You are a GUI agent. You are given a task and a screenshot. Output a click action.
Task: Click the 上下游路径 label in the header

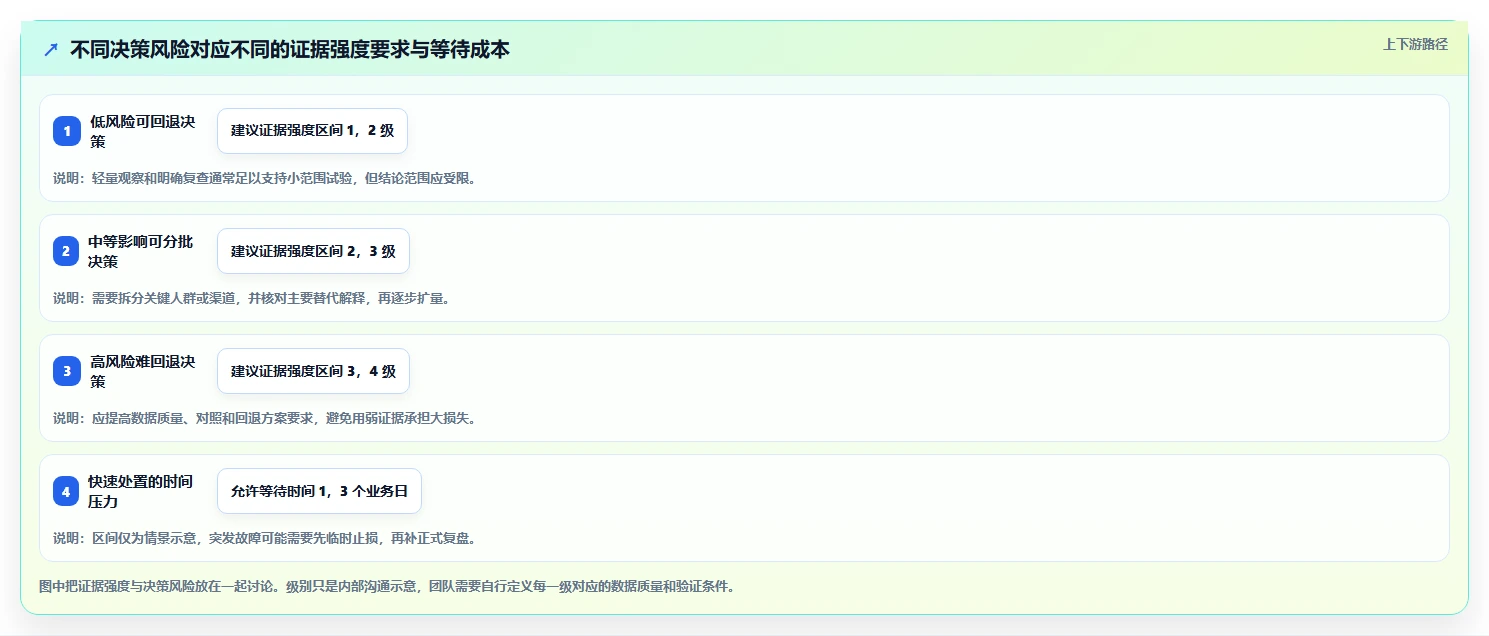coord(1415,44)
